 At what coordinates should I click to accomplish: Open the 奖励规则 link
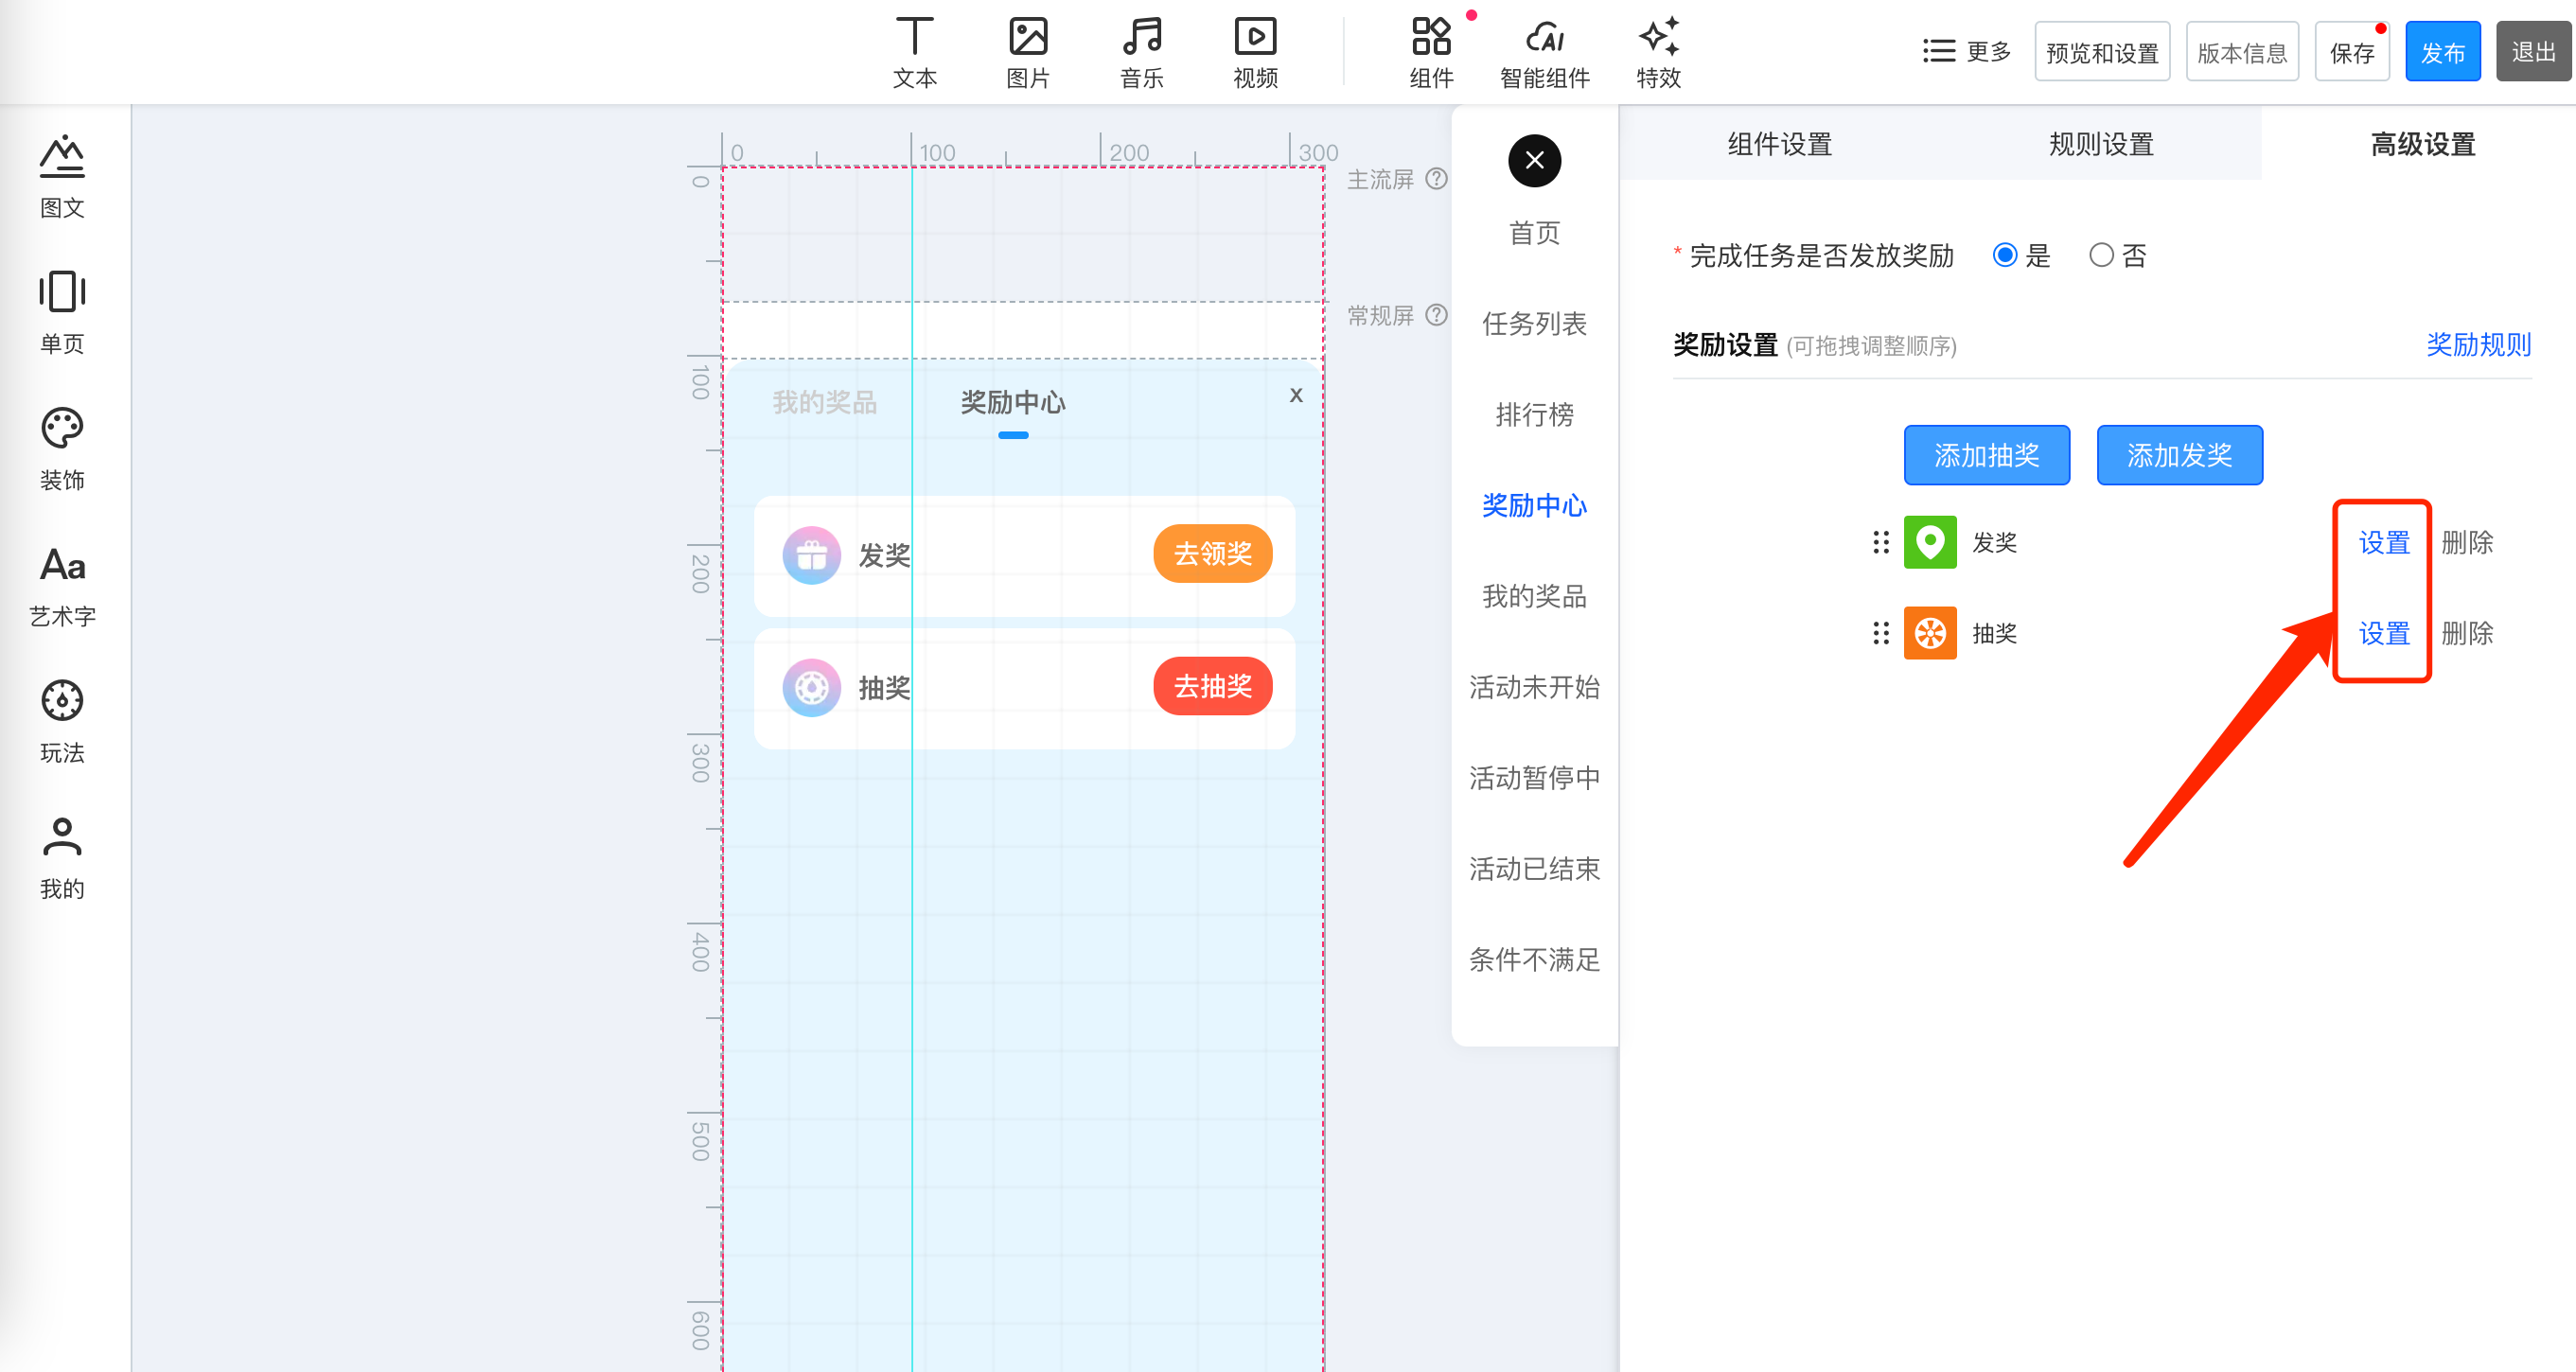pos(2478,344)
